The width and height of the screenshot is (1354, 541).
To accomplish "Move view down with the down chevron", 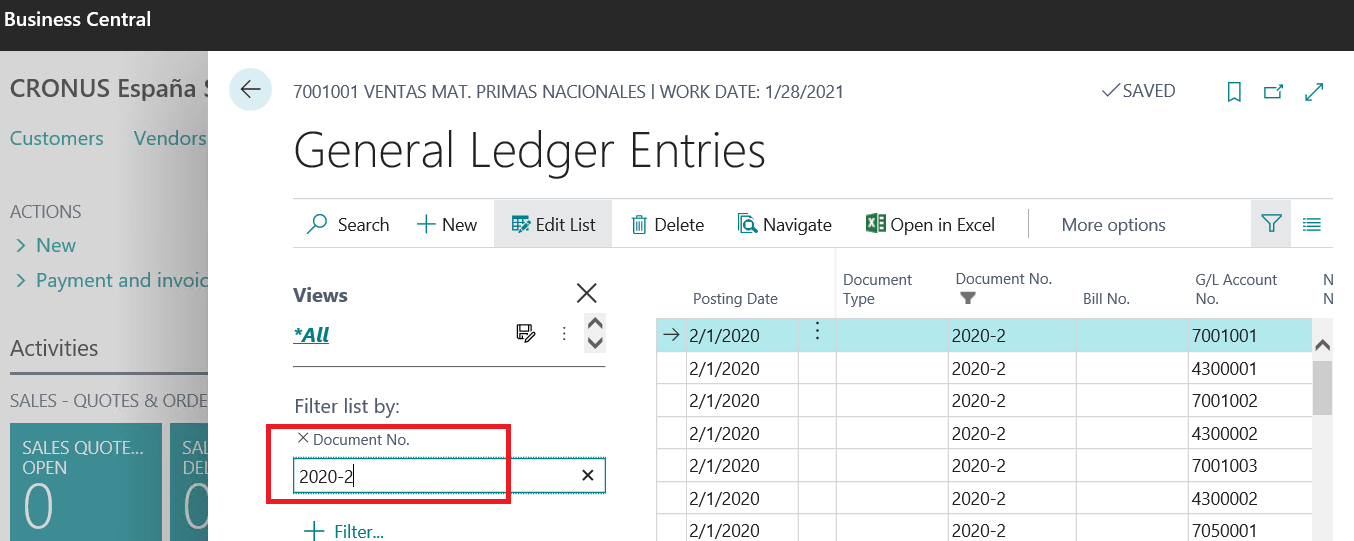I will click(x=595, y=343).
